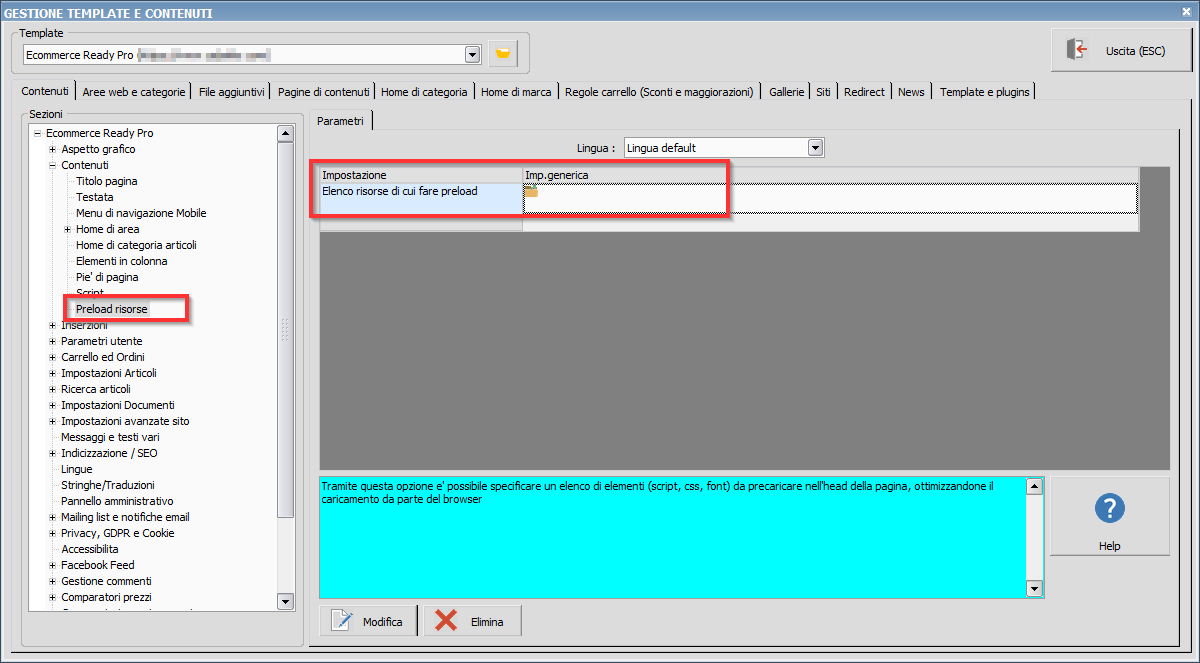The image size is (1200, 663).
Task: Go to Template e plugins tab
Action: click(x=984, y=91)
